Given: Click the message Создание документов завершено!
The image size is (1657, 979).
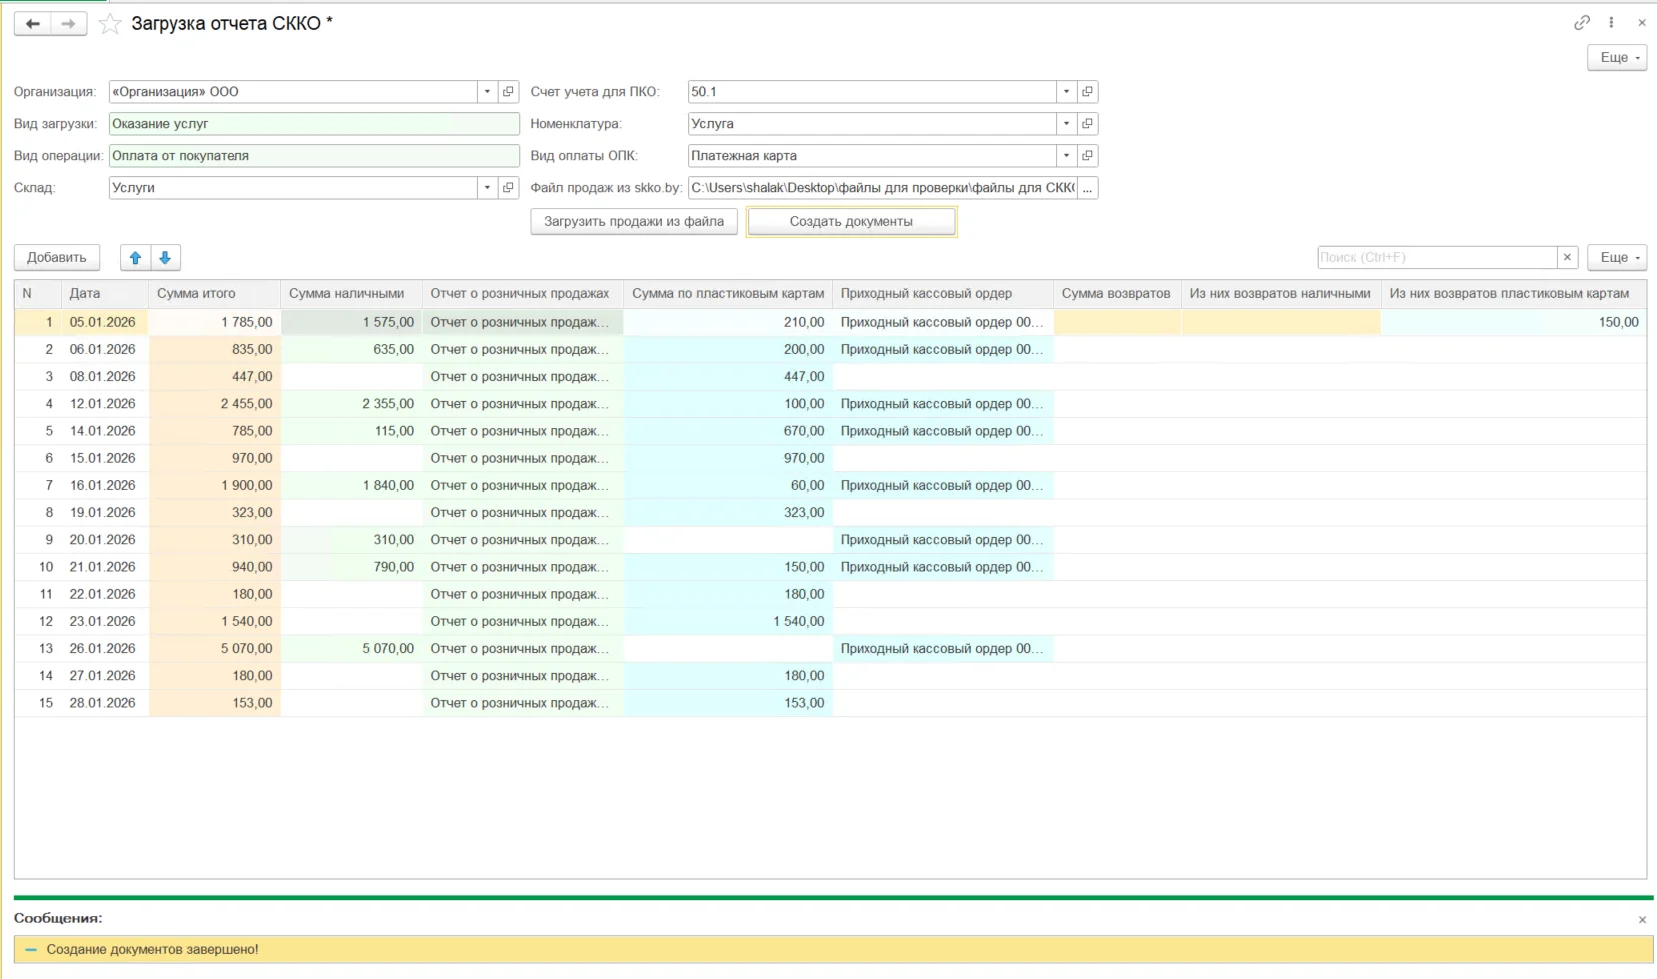Looking at the screenshot, I should 152,949.
